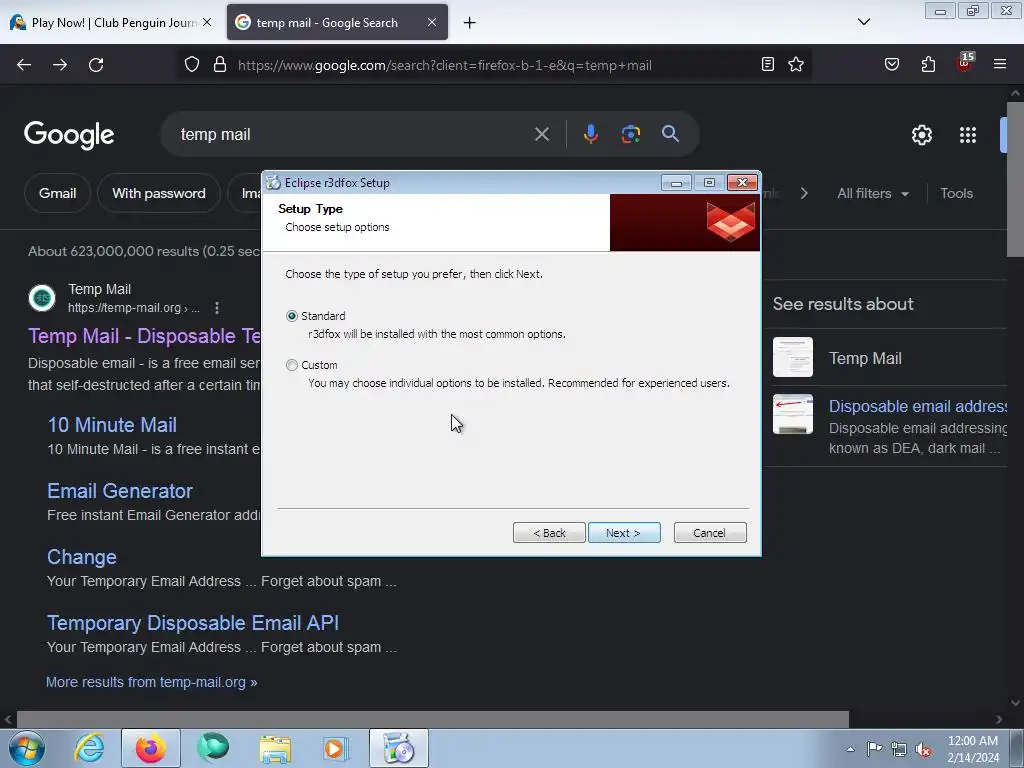The width and height of the screenshot is (1024, 768).
Task: Toggle reader view in address bar
Action: tap(768, 64)
